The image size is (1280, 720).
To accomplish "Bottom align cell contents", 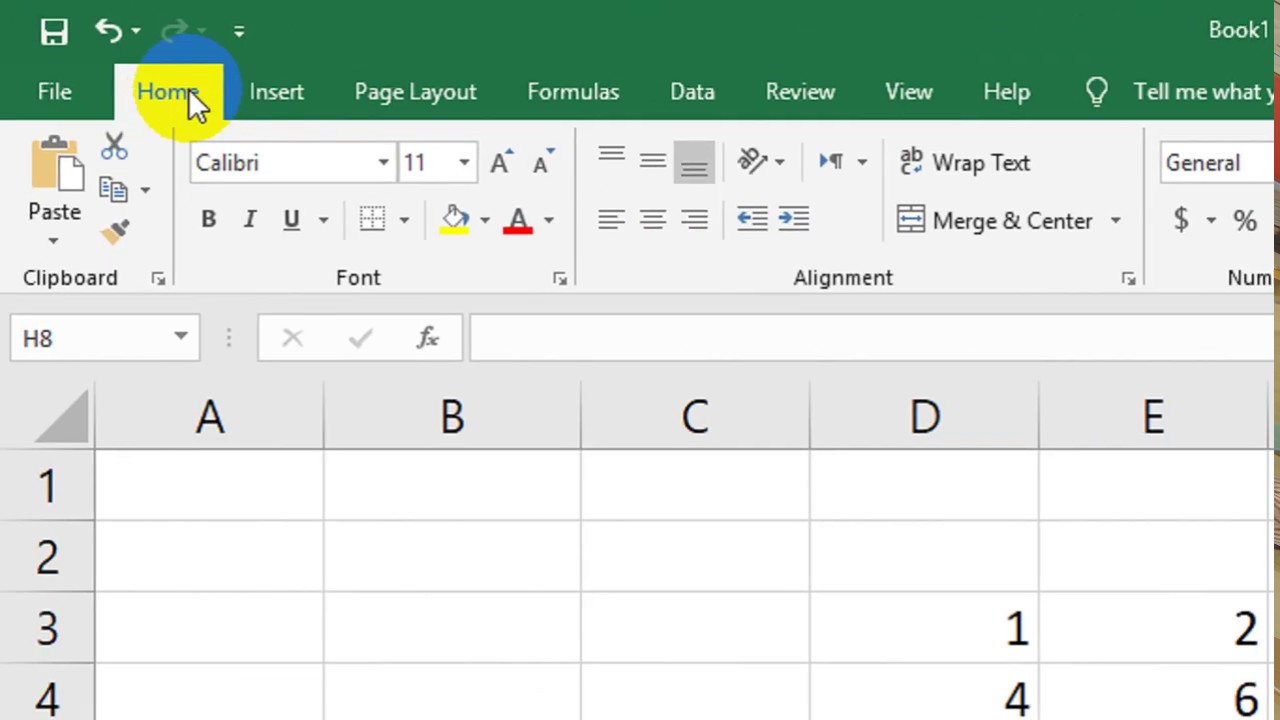I will [x=694, y=162].
